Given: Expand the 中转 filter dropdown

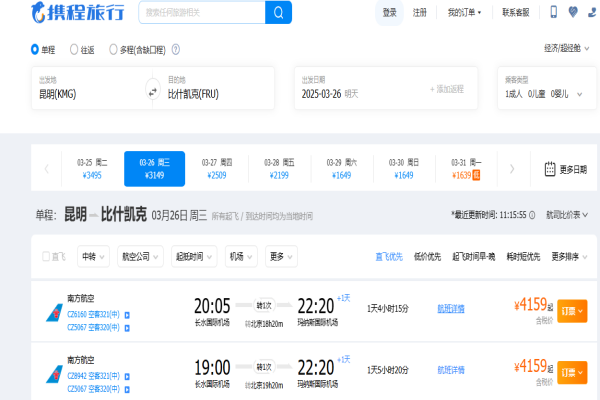Looking at the screenshot, I should [93, 256].
